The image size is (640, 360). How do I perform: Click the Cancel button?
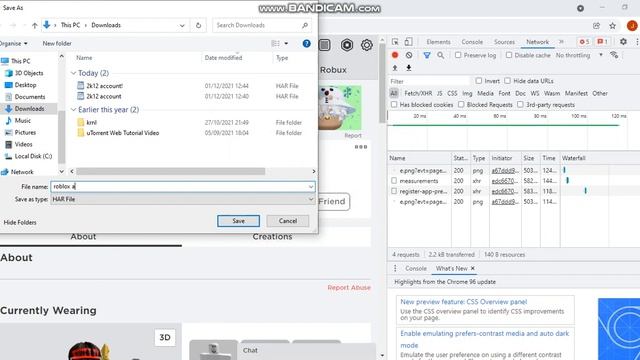[288, 221]
